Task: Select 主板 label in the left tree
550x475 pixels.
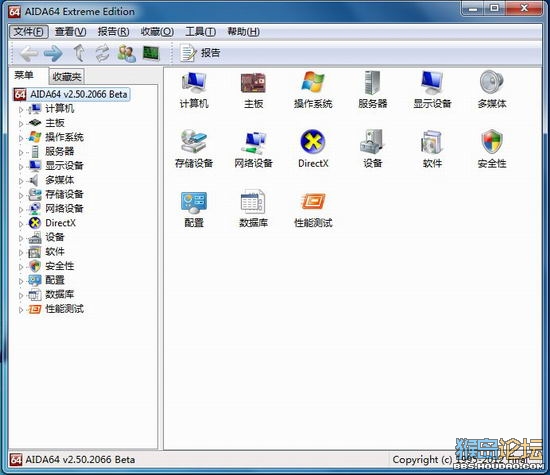Action: click(54, 123)
